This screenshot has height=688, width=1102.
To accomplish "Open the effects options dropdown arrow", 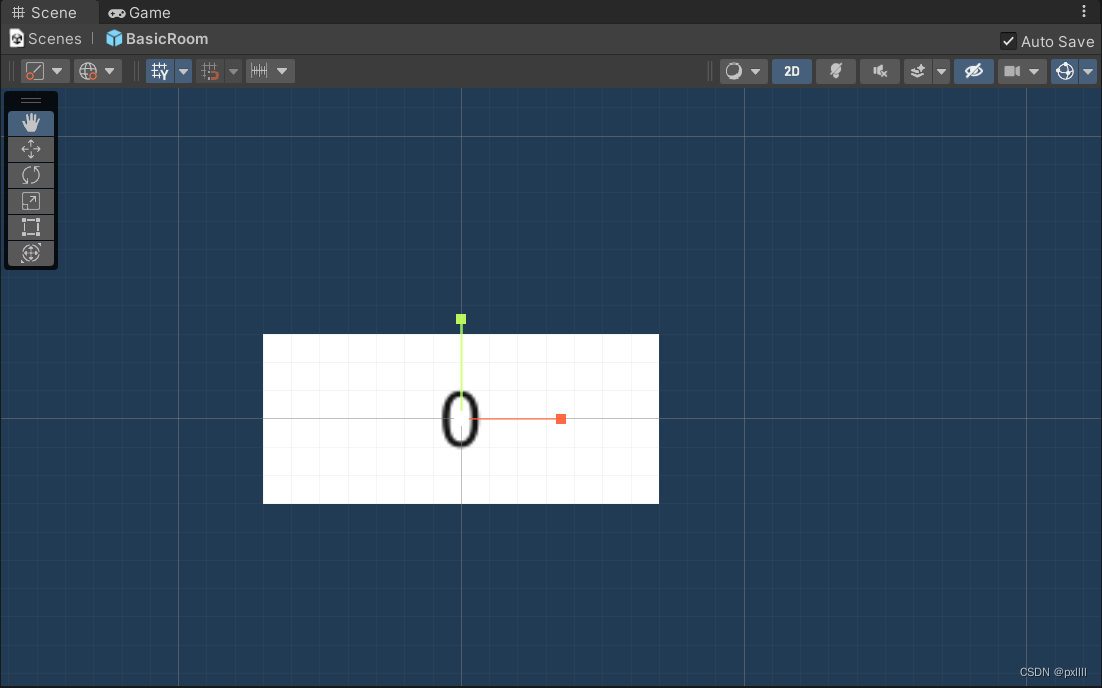I will pyautogui.click(x=941, y=71).
